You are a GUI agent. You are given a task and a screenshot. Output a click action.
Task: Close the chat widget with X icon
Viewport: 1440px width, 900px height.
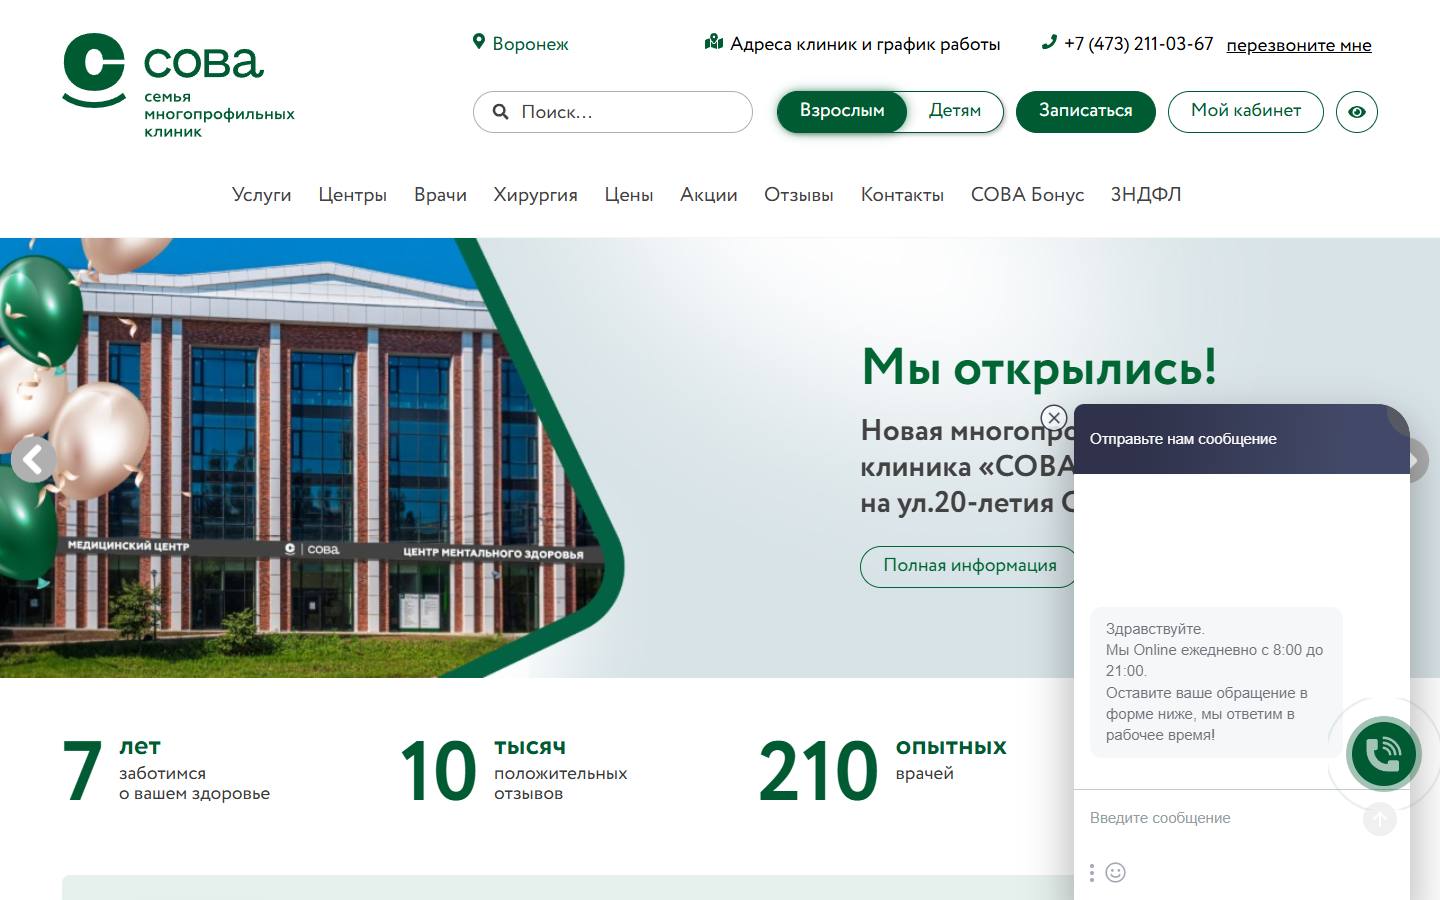1054,417
